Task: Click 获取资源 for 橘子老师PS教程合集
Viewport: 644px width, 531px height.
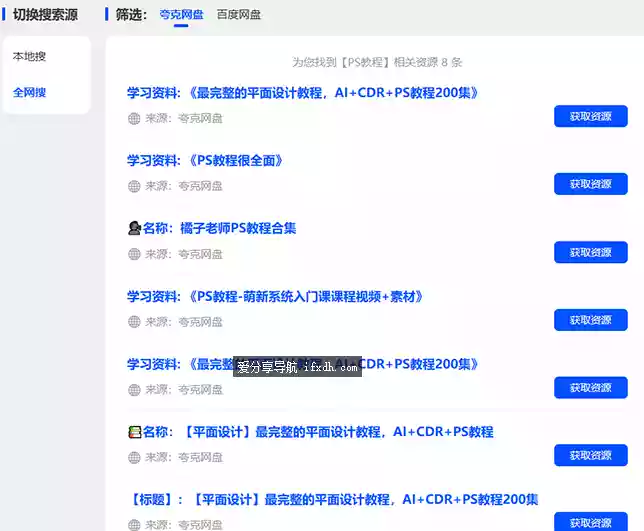Action: 591,252
